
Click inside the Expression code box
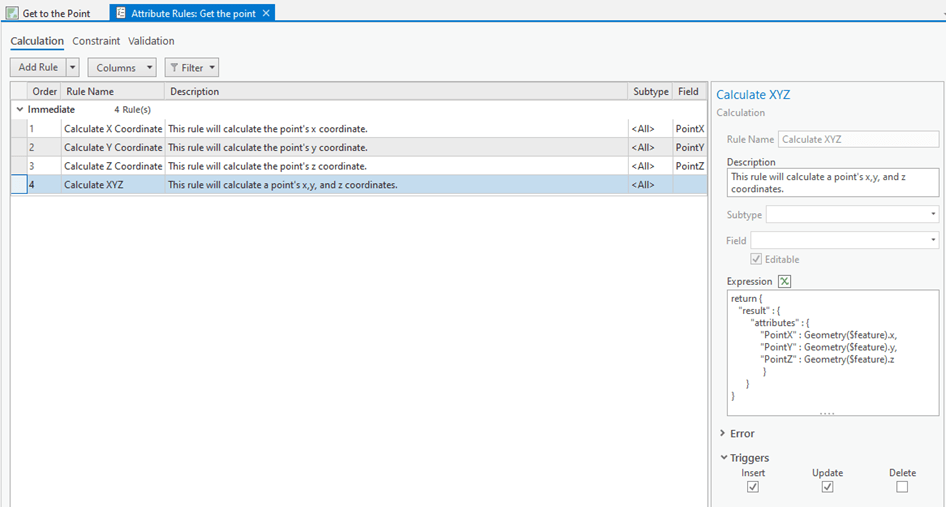(x=833, y=352)
